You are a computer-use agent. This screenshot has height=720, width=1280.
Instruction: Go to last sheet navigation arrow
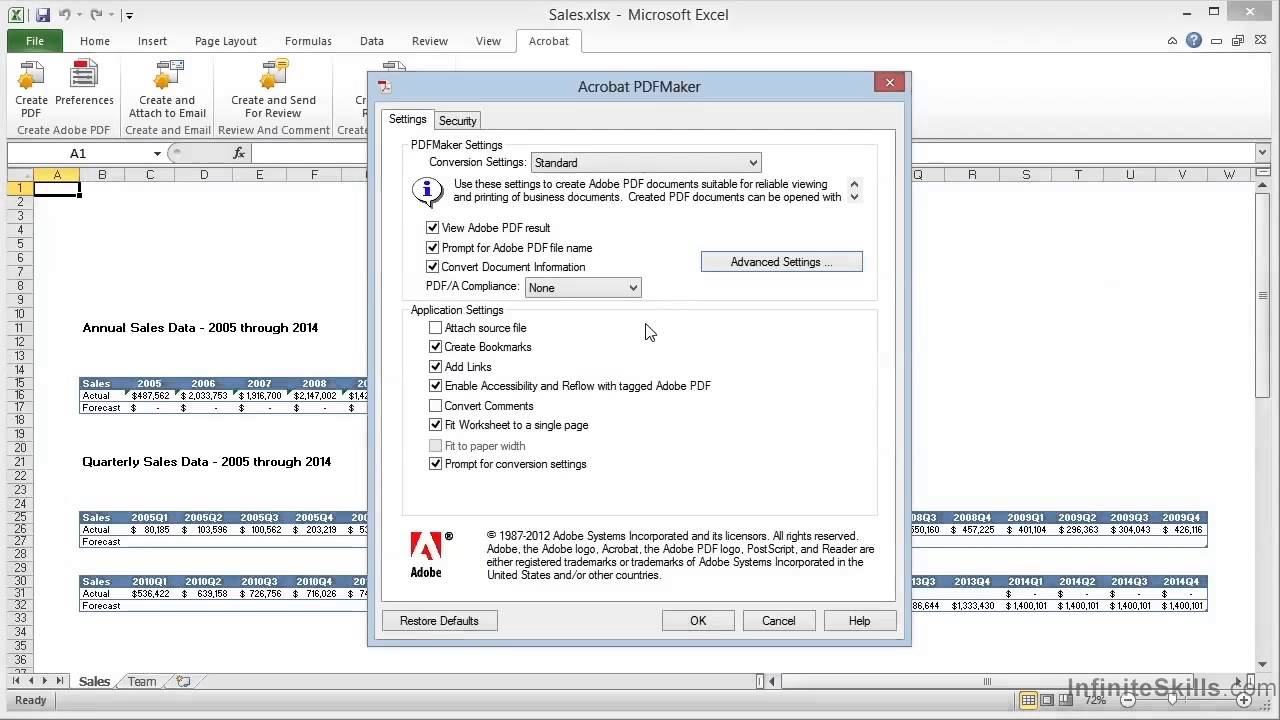pos(60,681)
